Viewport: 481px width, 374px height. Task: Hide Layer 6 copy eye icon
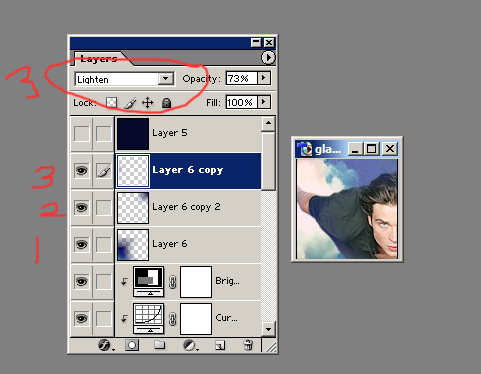(x=82, y=171)
